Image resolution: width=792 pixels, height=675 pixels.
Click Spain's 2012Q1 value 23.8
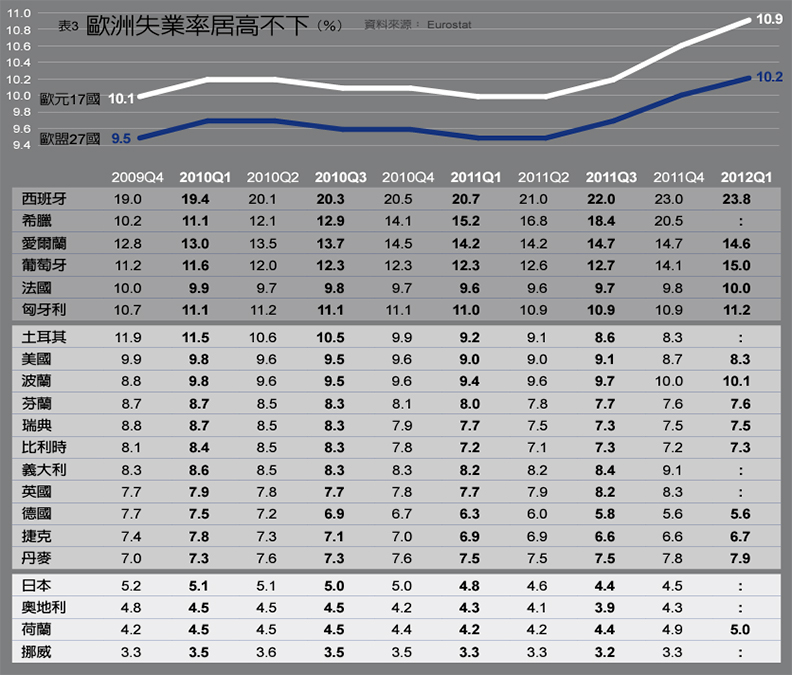pos(746,199)
